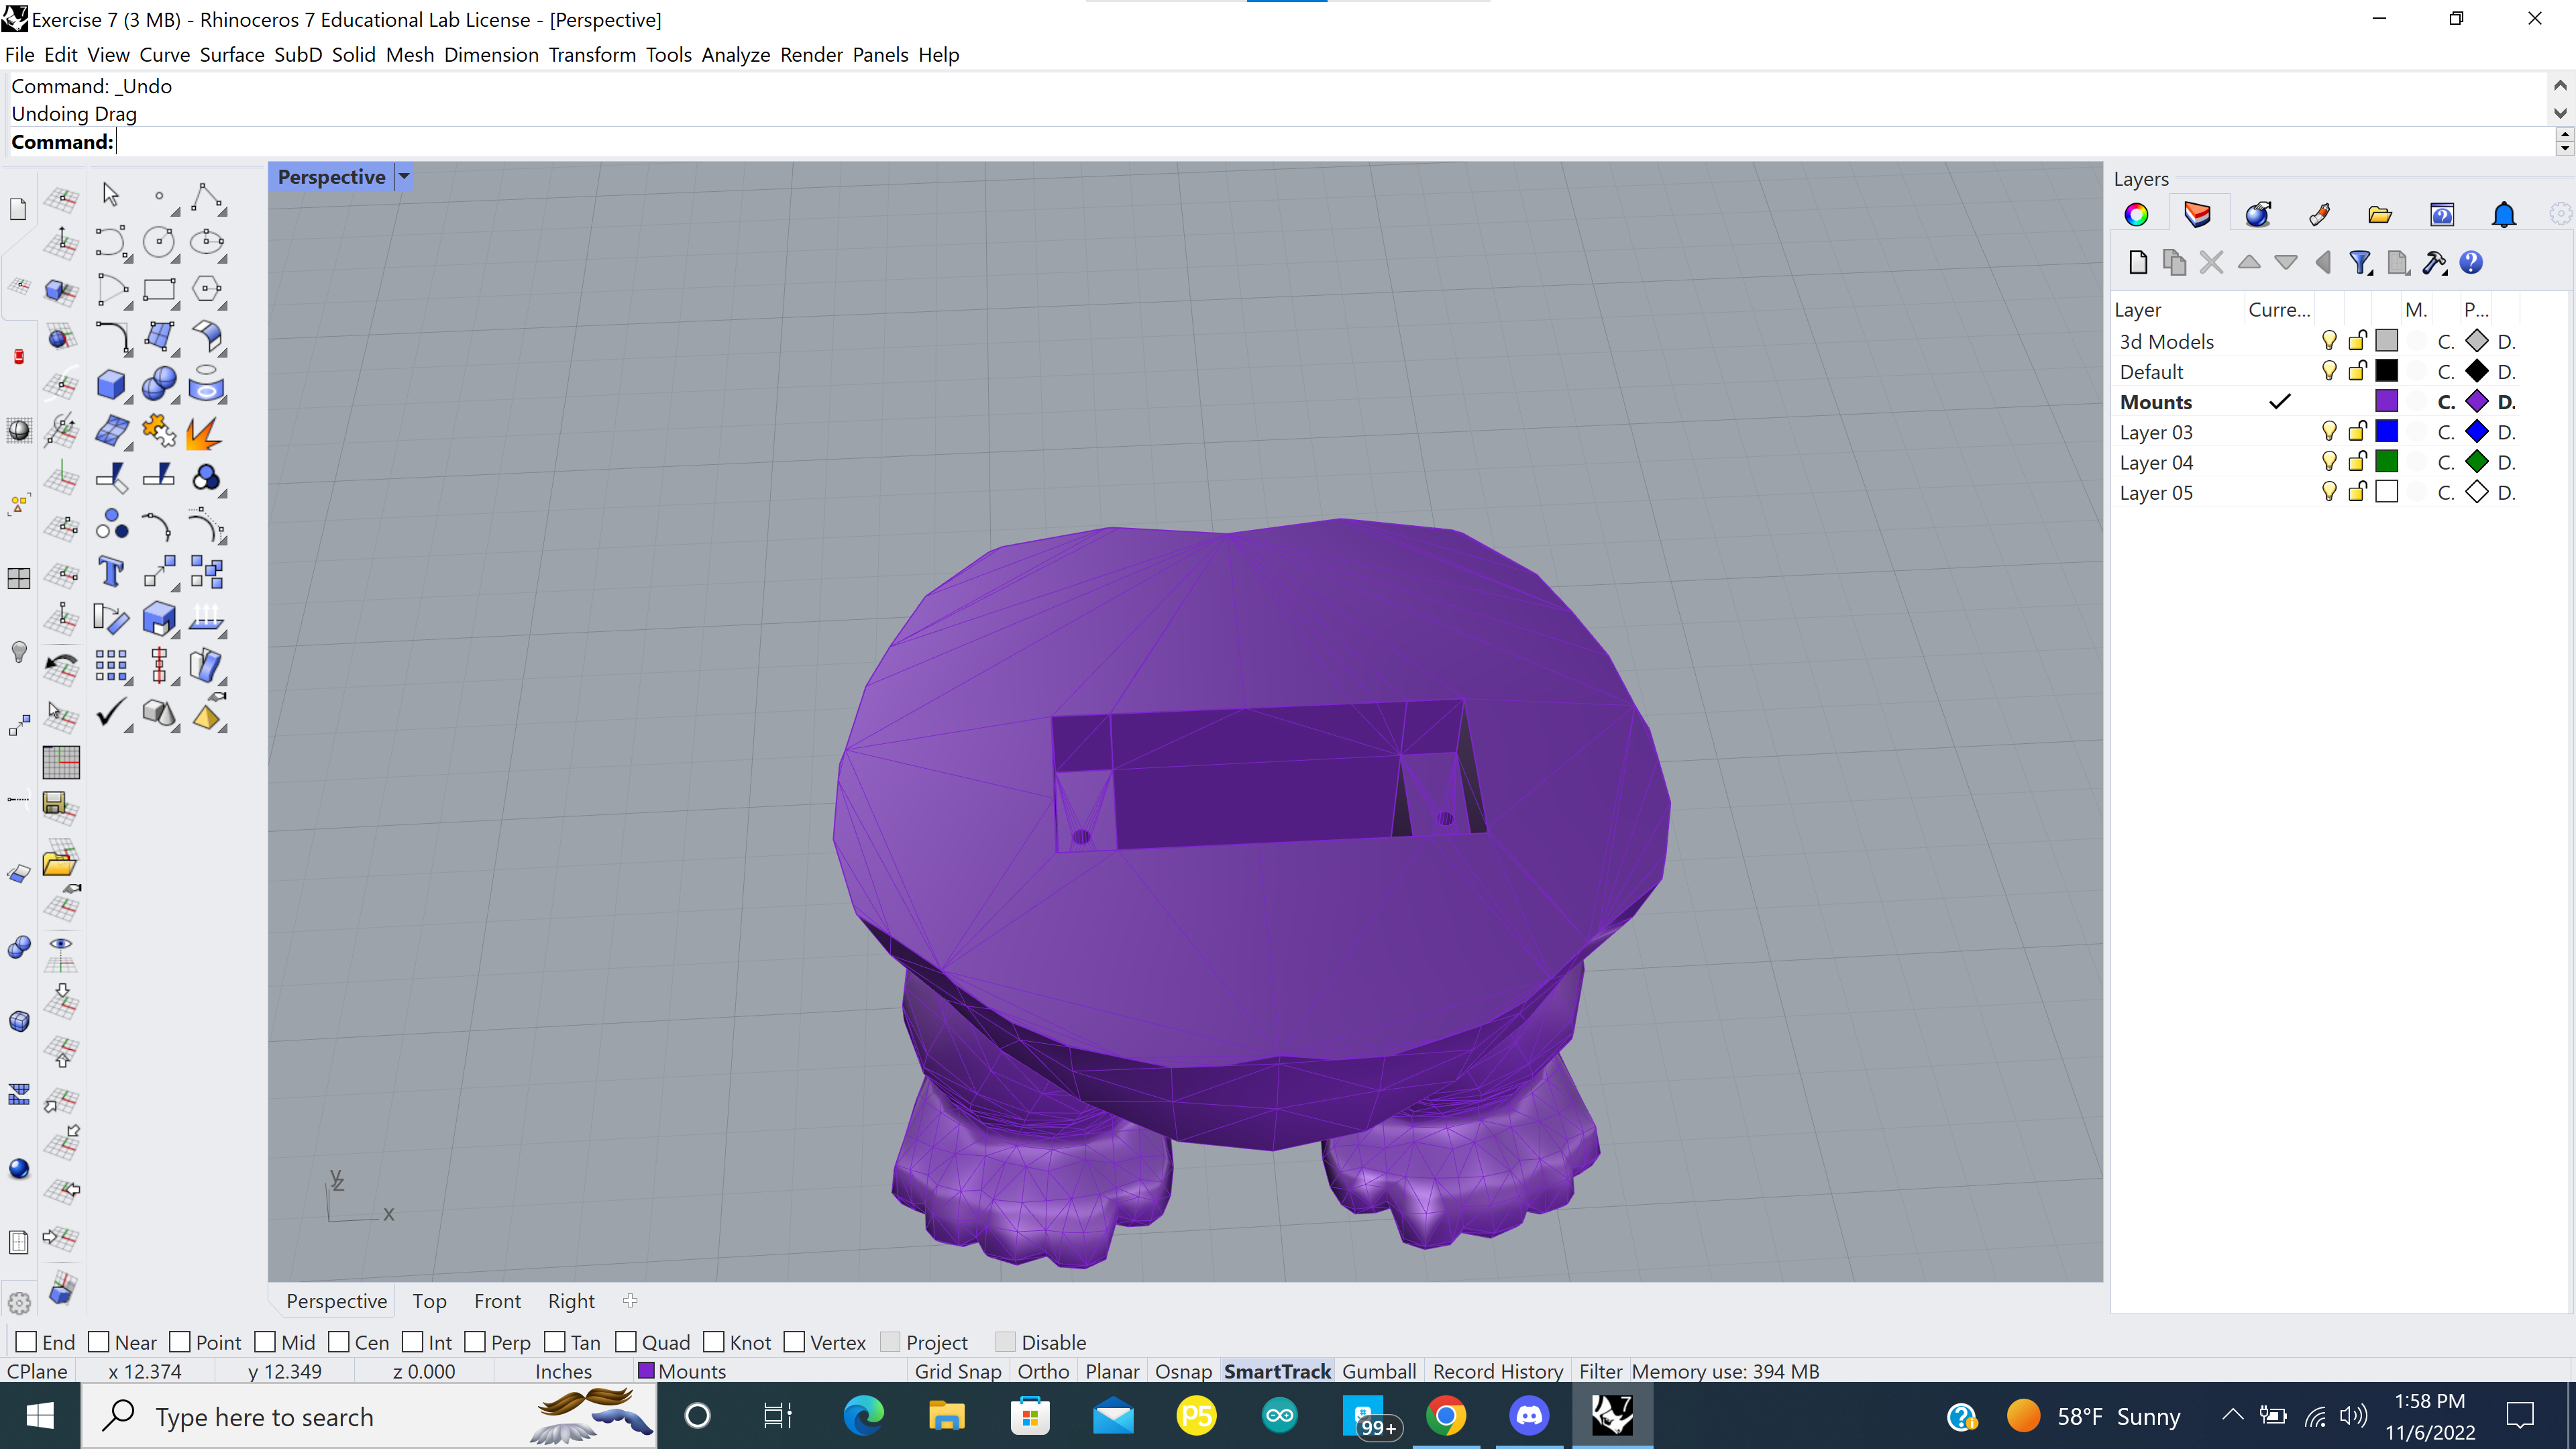Image resolution: width=2576 pixels, height=1449 pixels.
Task: Move layer up with the up arrow
Action: (x=2249, y=262)
